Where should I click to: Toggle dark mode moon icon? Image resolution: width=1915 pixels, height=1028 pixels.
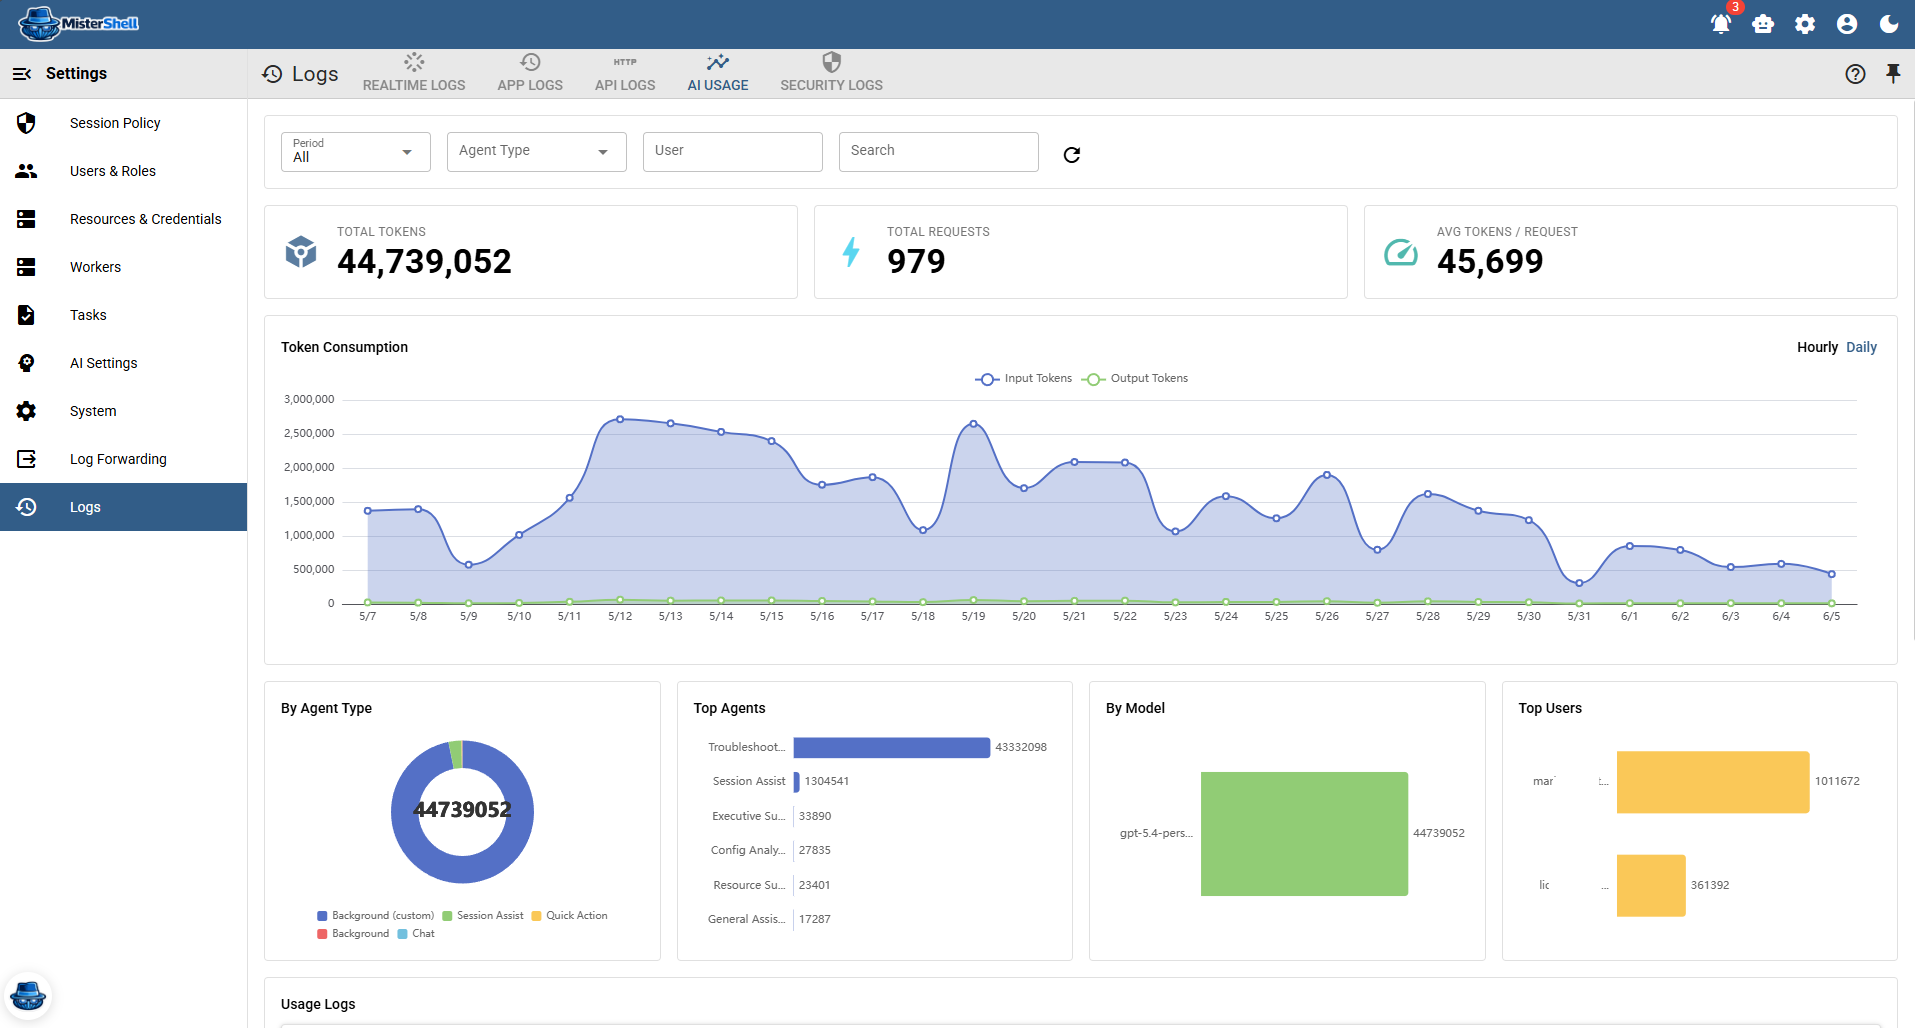[x=1889, y=24]
